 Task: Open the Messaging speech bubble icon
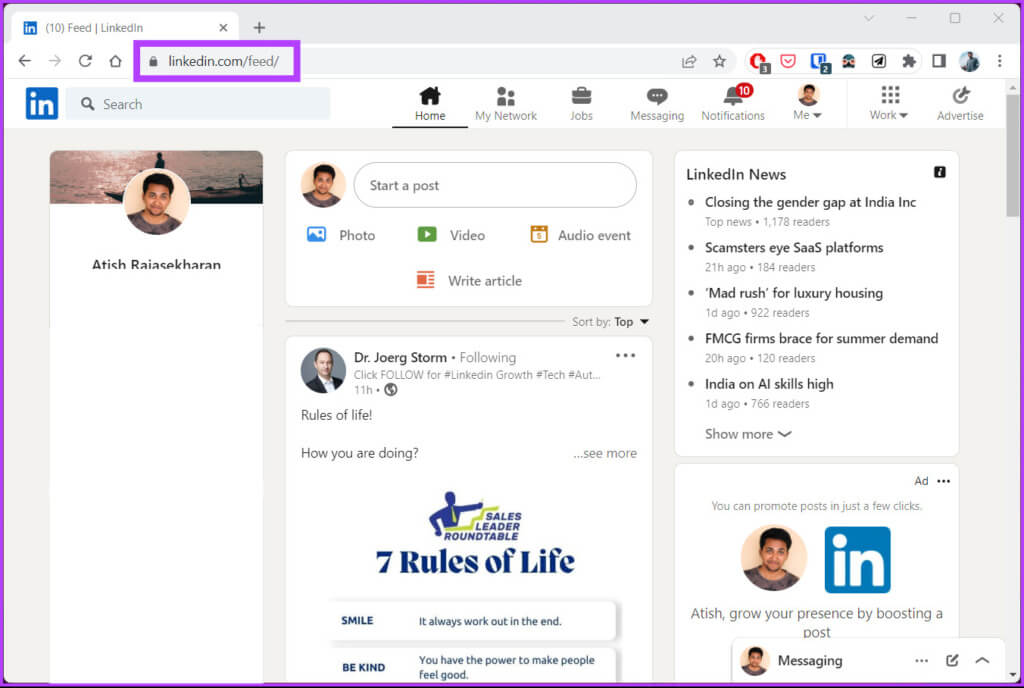[657, 97]
